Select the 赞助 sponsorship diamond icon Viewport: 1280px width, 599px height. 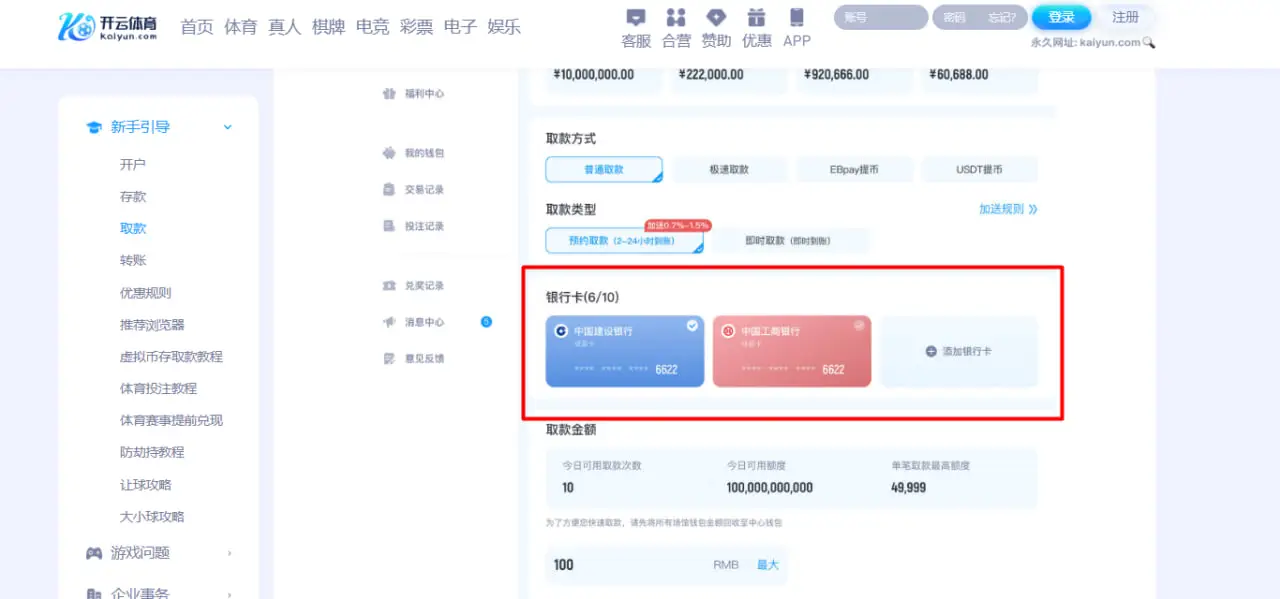click(x=716, y=25)
